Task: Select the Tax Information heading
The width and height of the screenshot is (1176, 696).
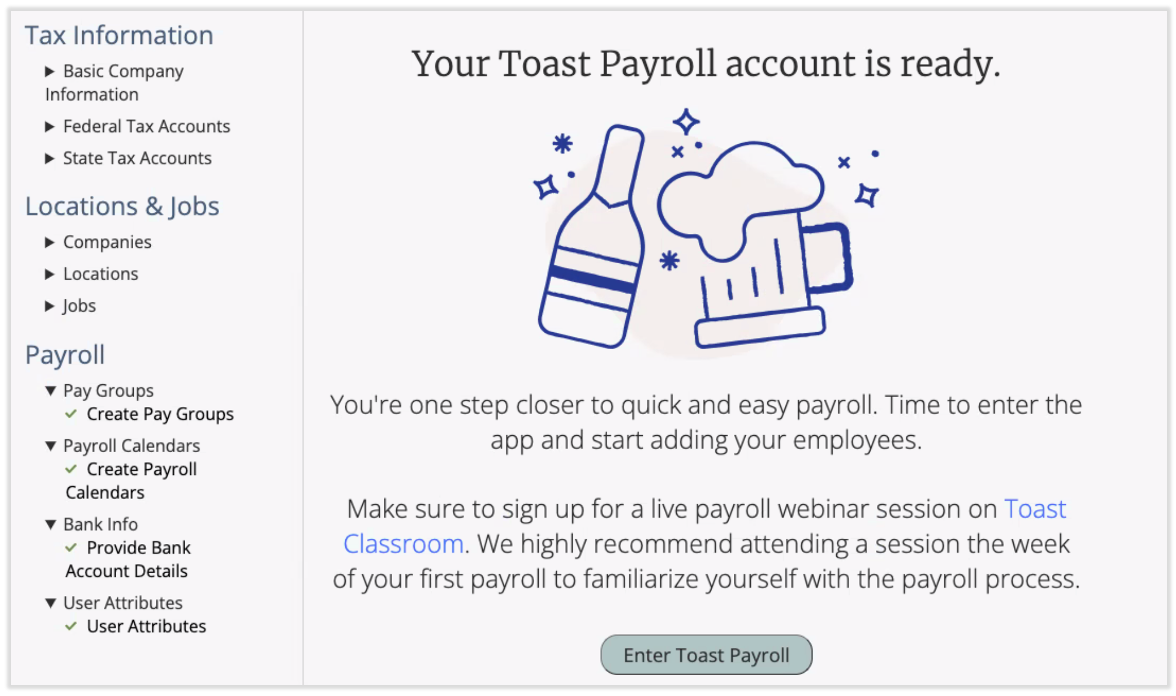Action: point(119,35)
